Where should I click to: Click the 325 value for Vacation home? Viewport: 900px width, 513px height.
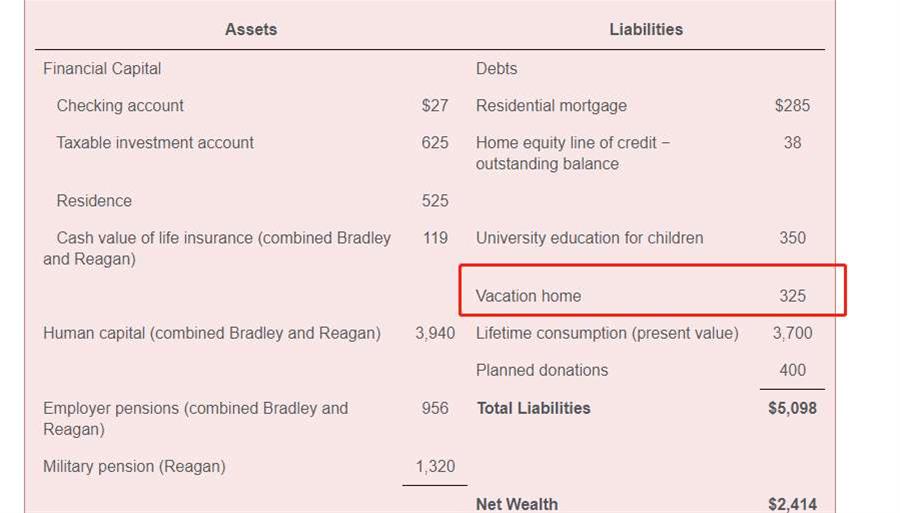pyautogui.click(x=792, y=296)
